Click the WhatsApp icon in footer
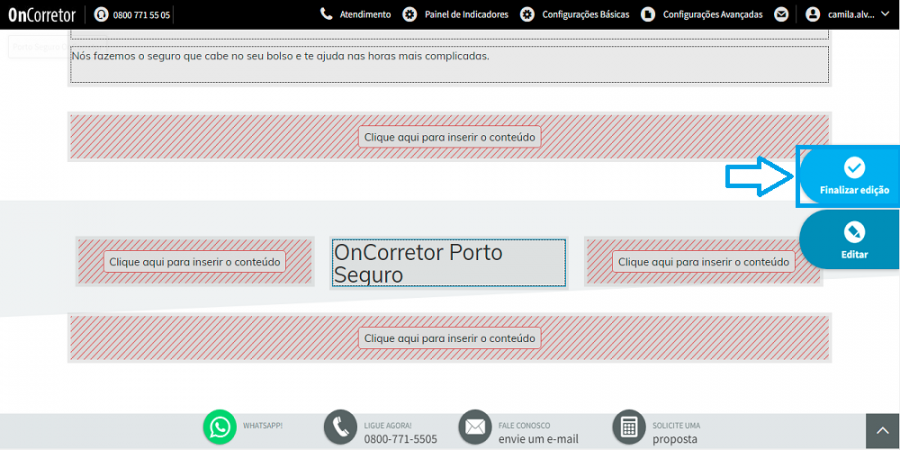Image resolution: width=900 pixels, height=450 pixels. (x=220, y=426)
